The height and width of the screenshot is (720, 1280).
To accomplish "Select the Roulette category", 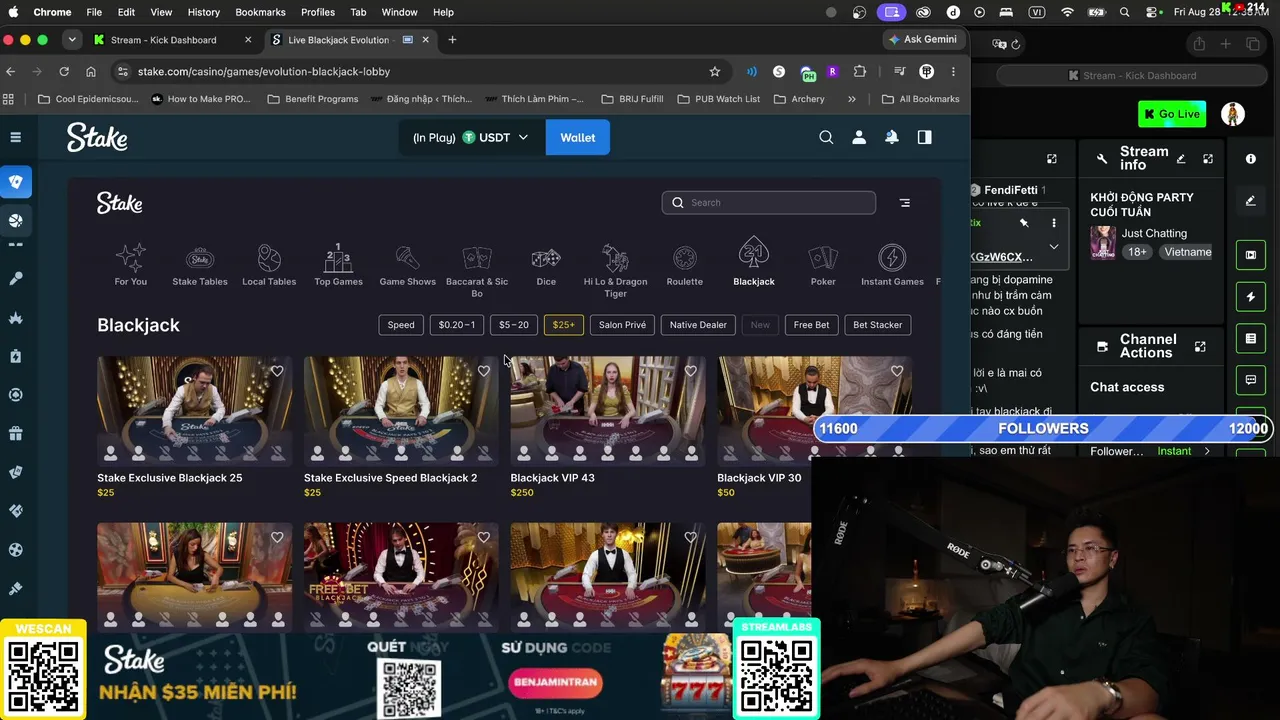I will pos(685,265).
